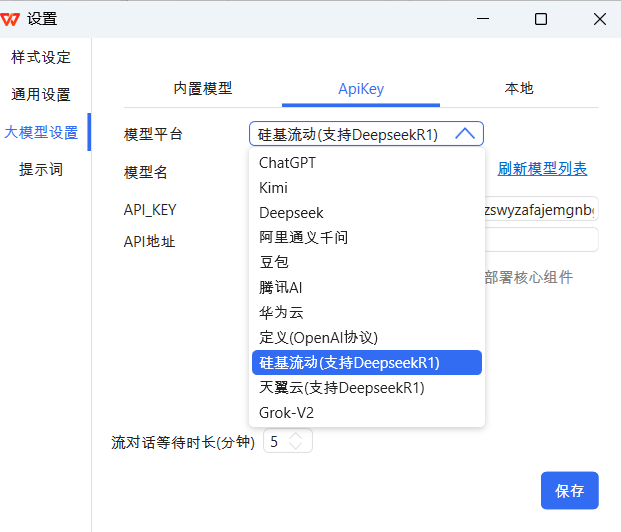This screenshot has height=532, width=621.
Task: Click the 刷新模型列表 link
Action: pyautogui.click(x=542, y=169)
